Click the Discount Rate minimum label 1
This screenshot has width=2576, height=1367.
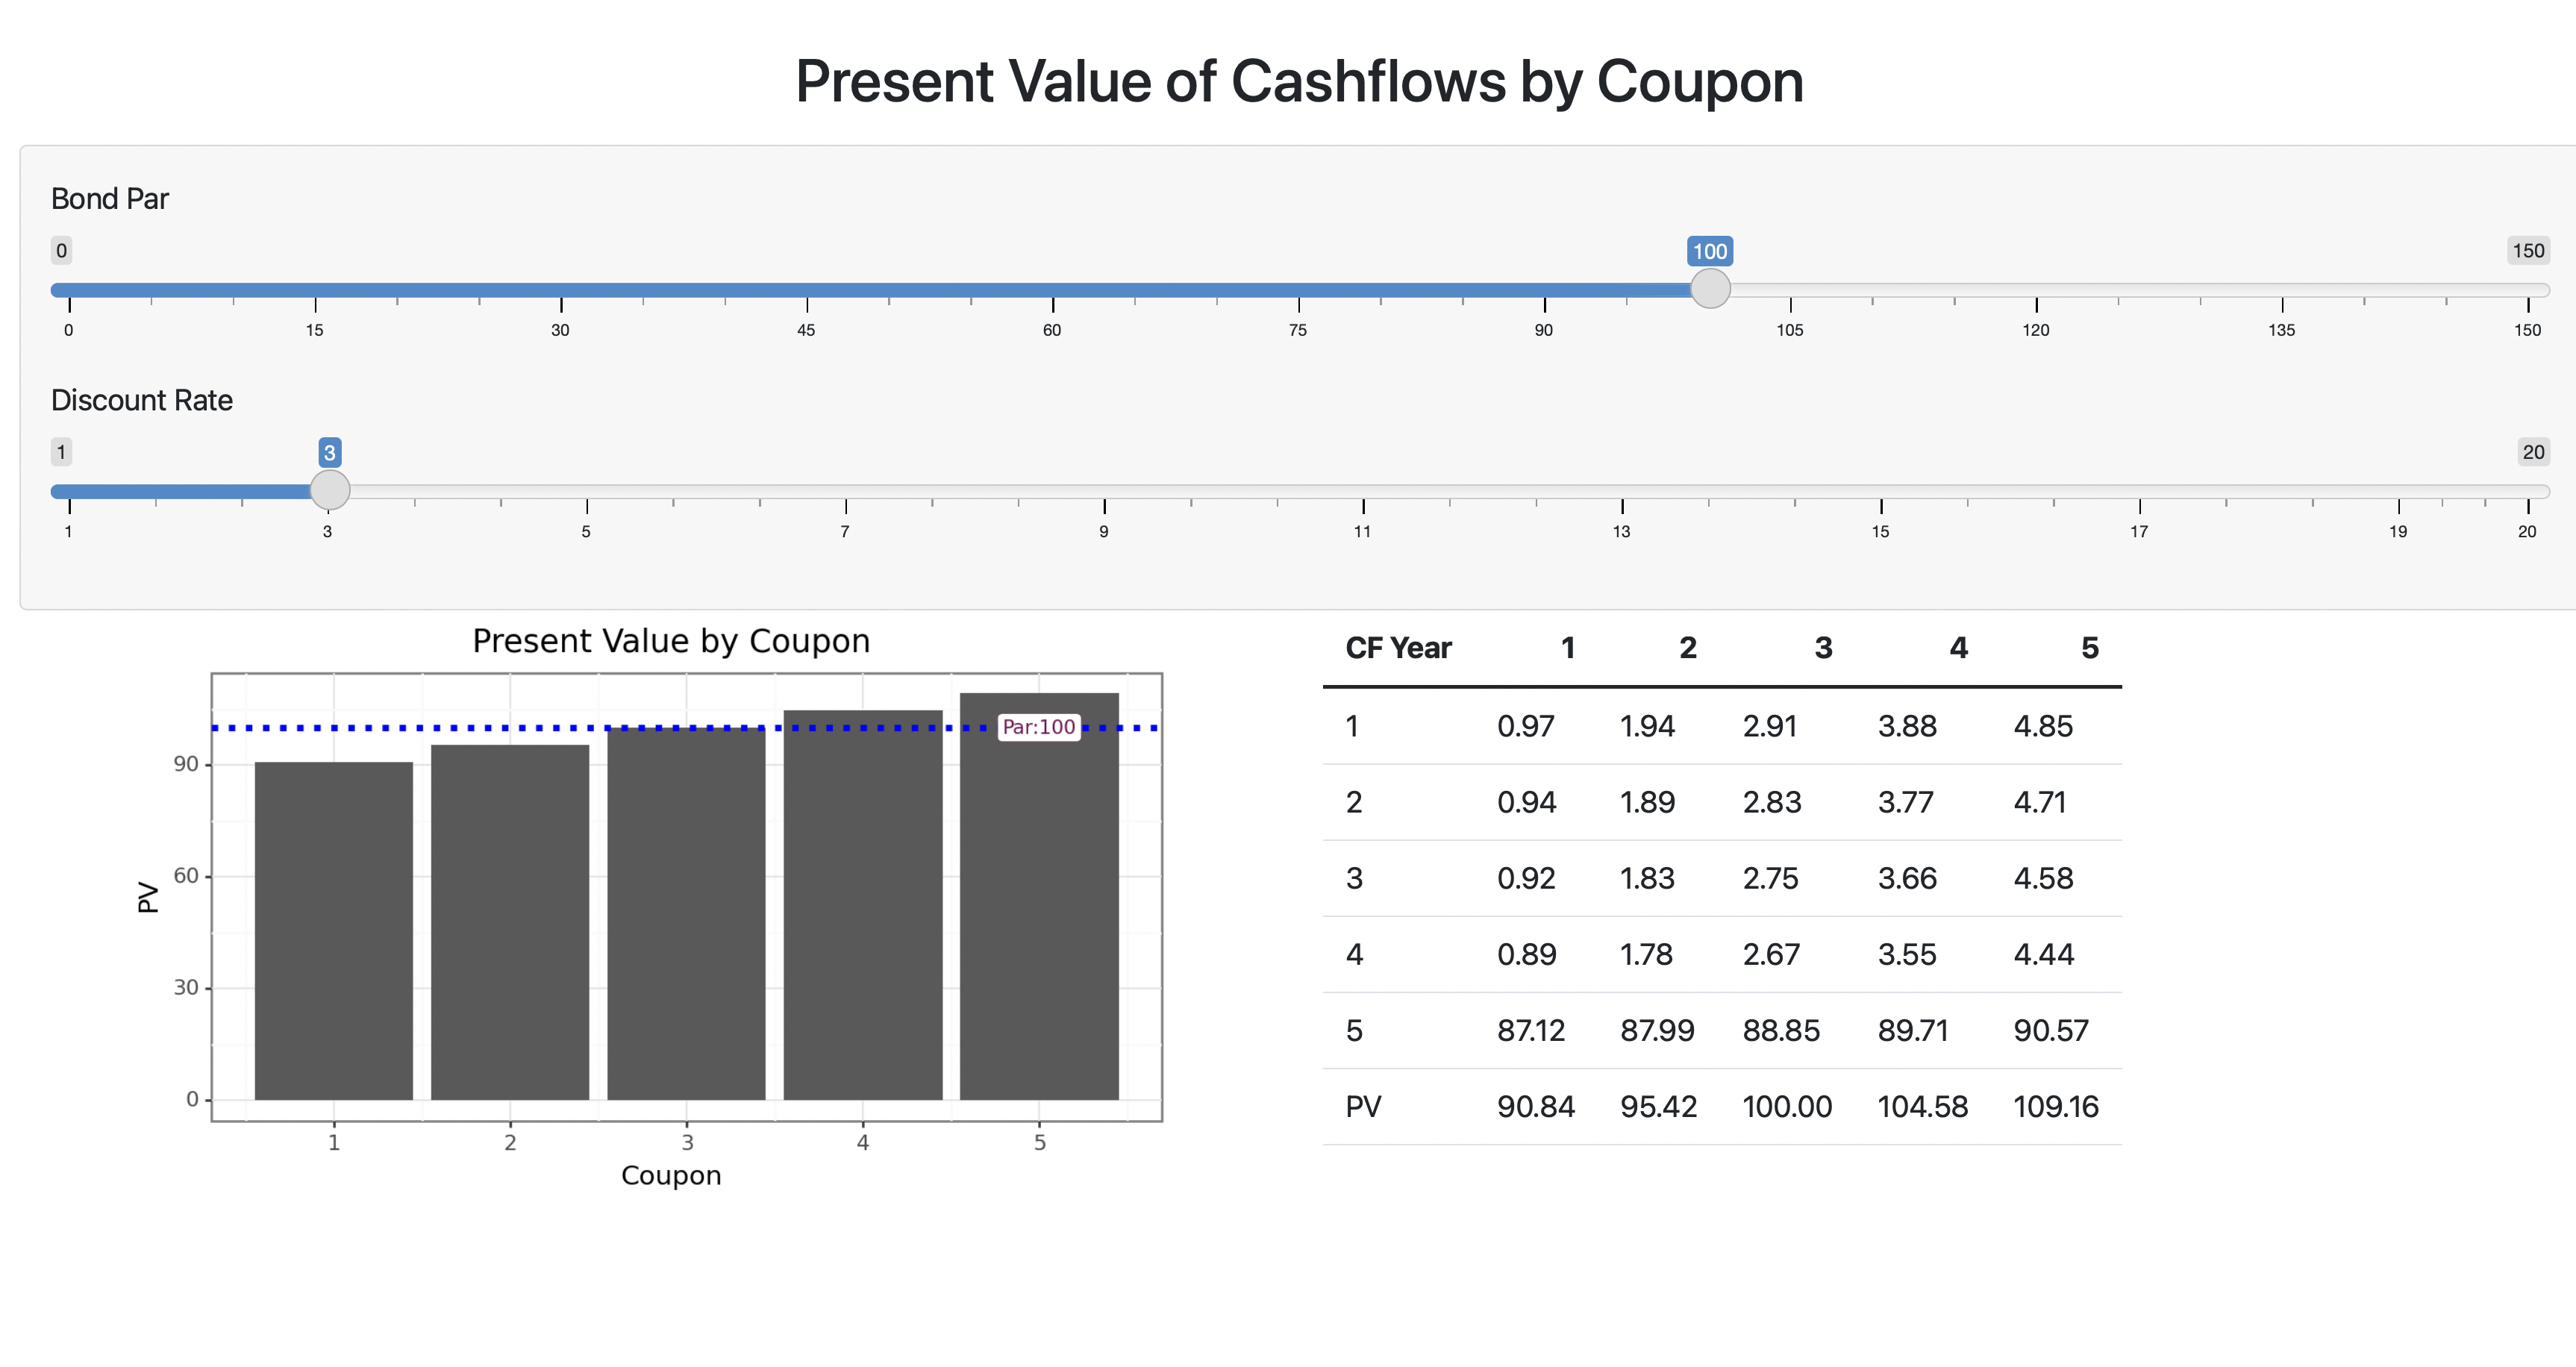(x=61, y=452)
